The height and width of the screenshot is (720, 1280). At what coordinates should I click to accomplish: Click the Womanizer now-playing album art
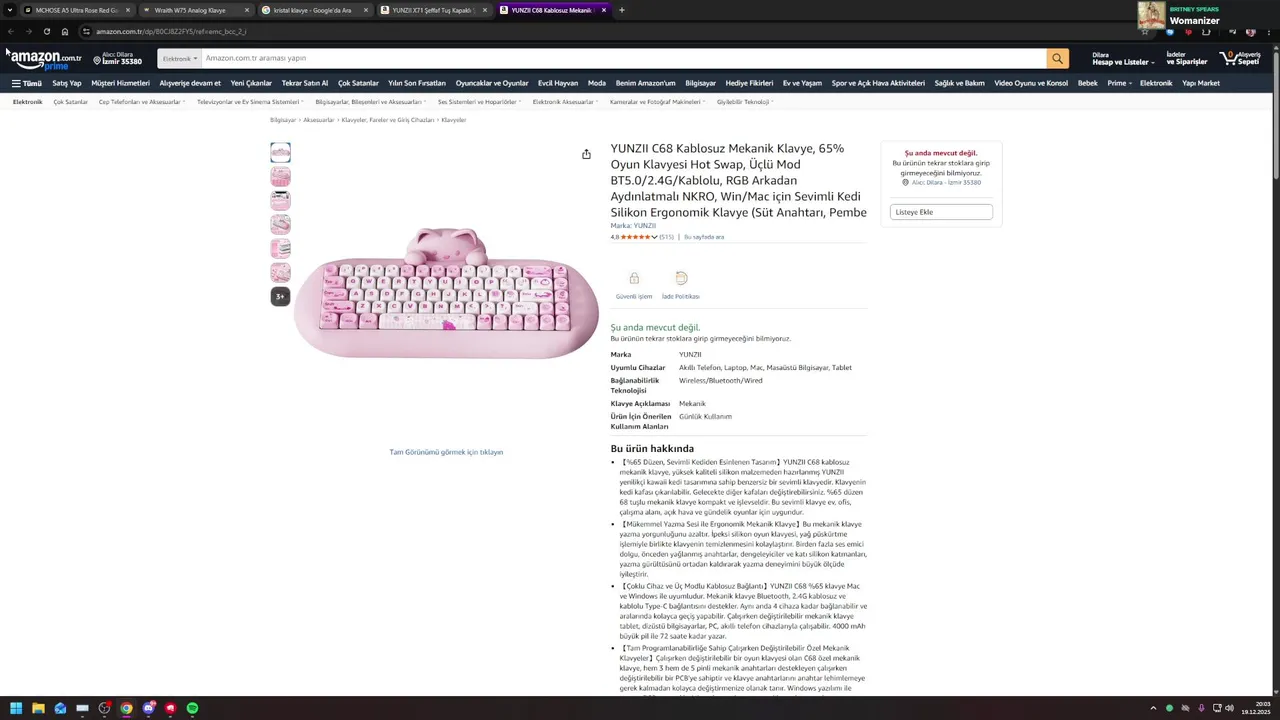click(1151, 14)
